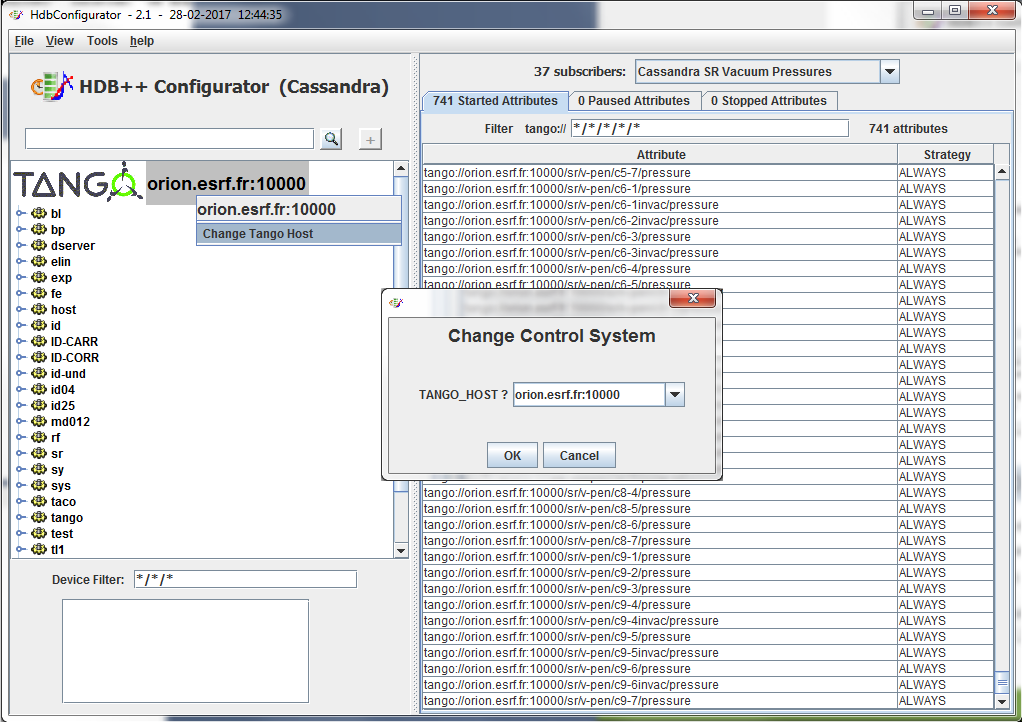Click the Device Filter input field

[245, 579]
